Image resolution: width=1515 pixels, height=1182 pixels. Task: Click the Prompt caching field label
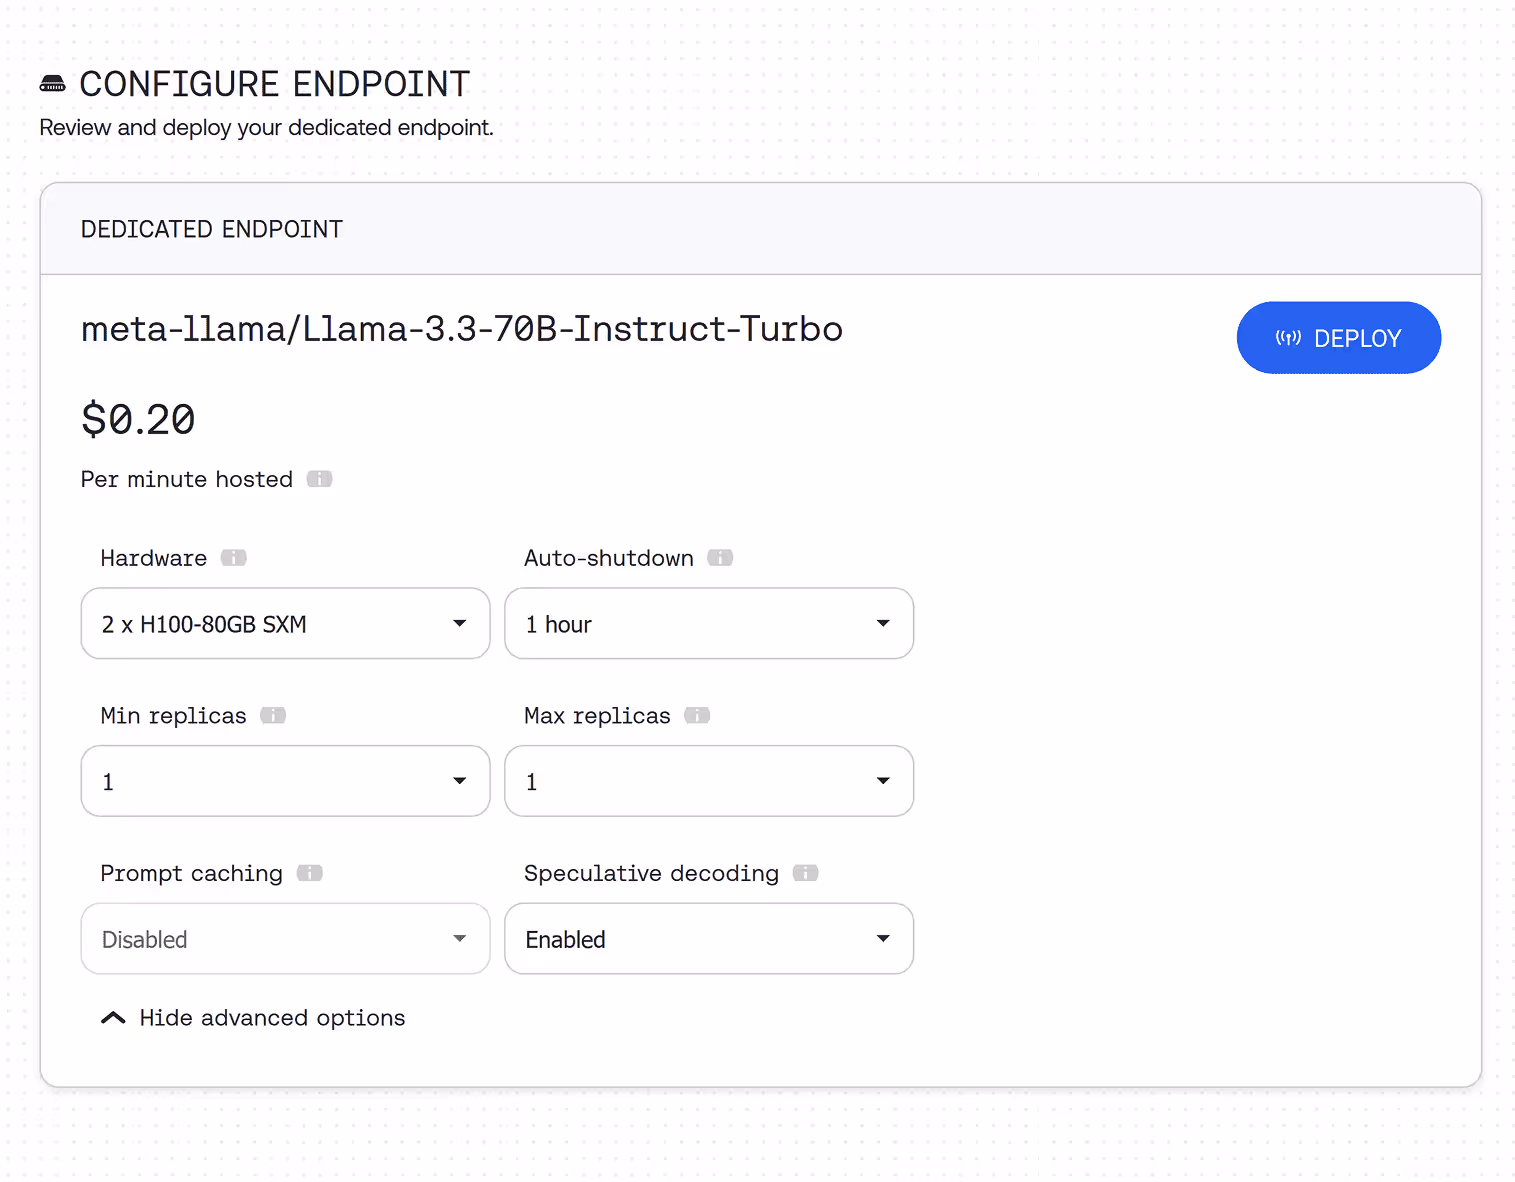[191, 873]
